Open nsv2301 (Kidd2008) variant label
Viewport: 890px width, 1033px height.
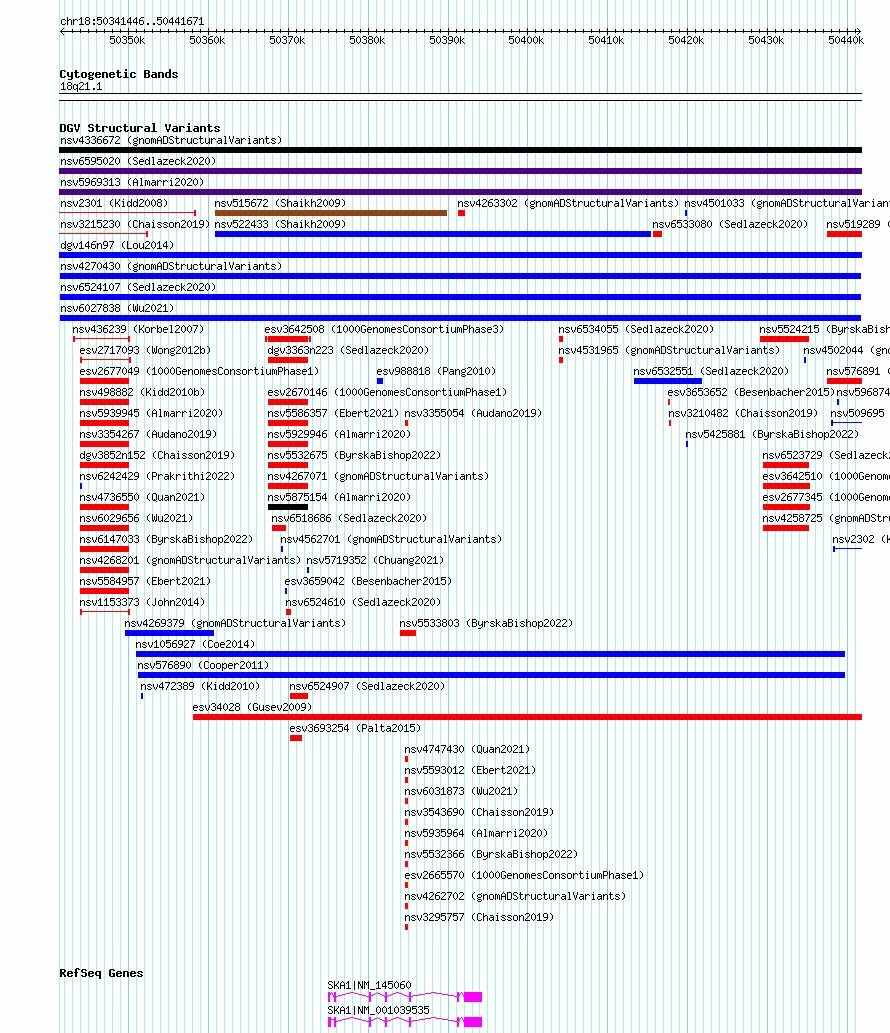click(114, 204)
